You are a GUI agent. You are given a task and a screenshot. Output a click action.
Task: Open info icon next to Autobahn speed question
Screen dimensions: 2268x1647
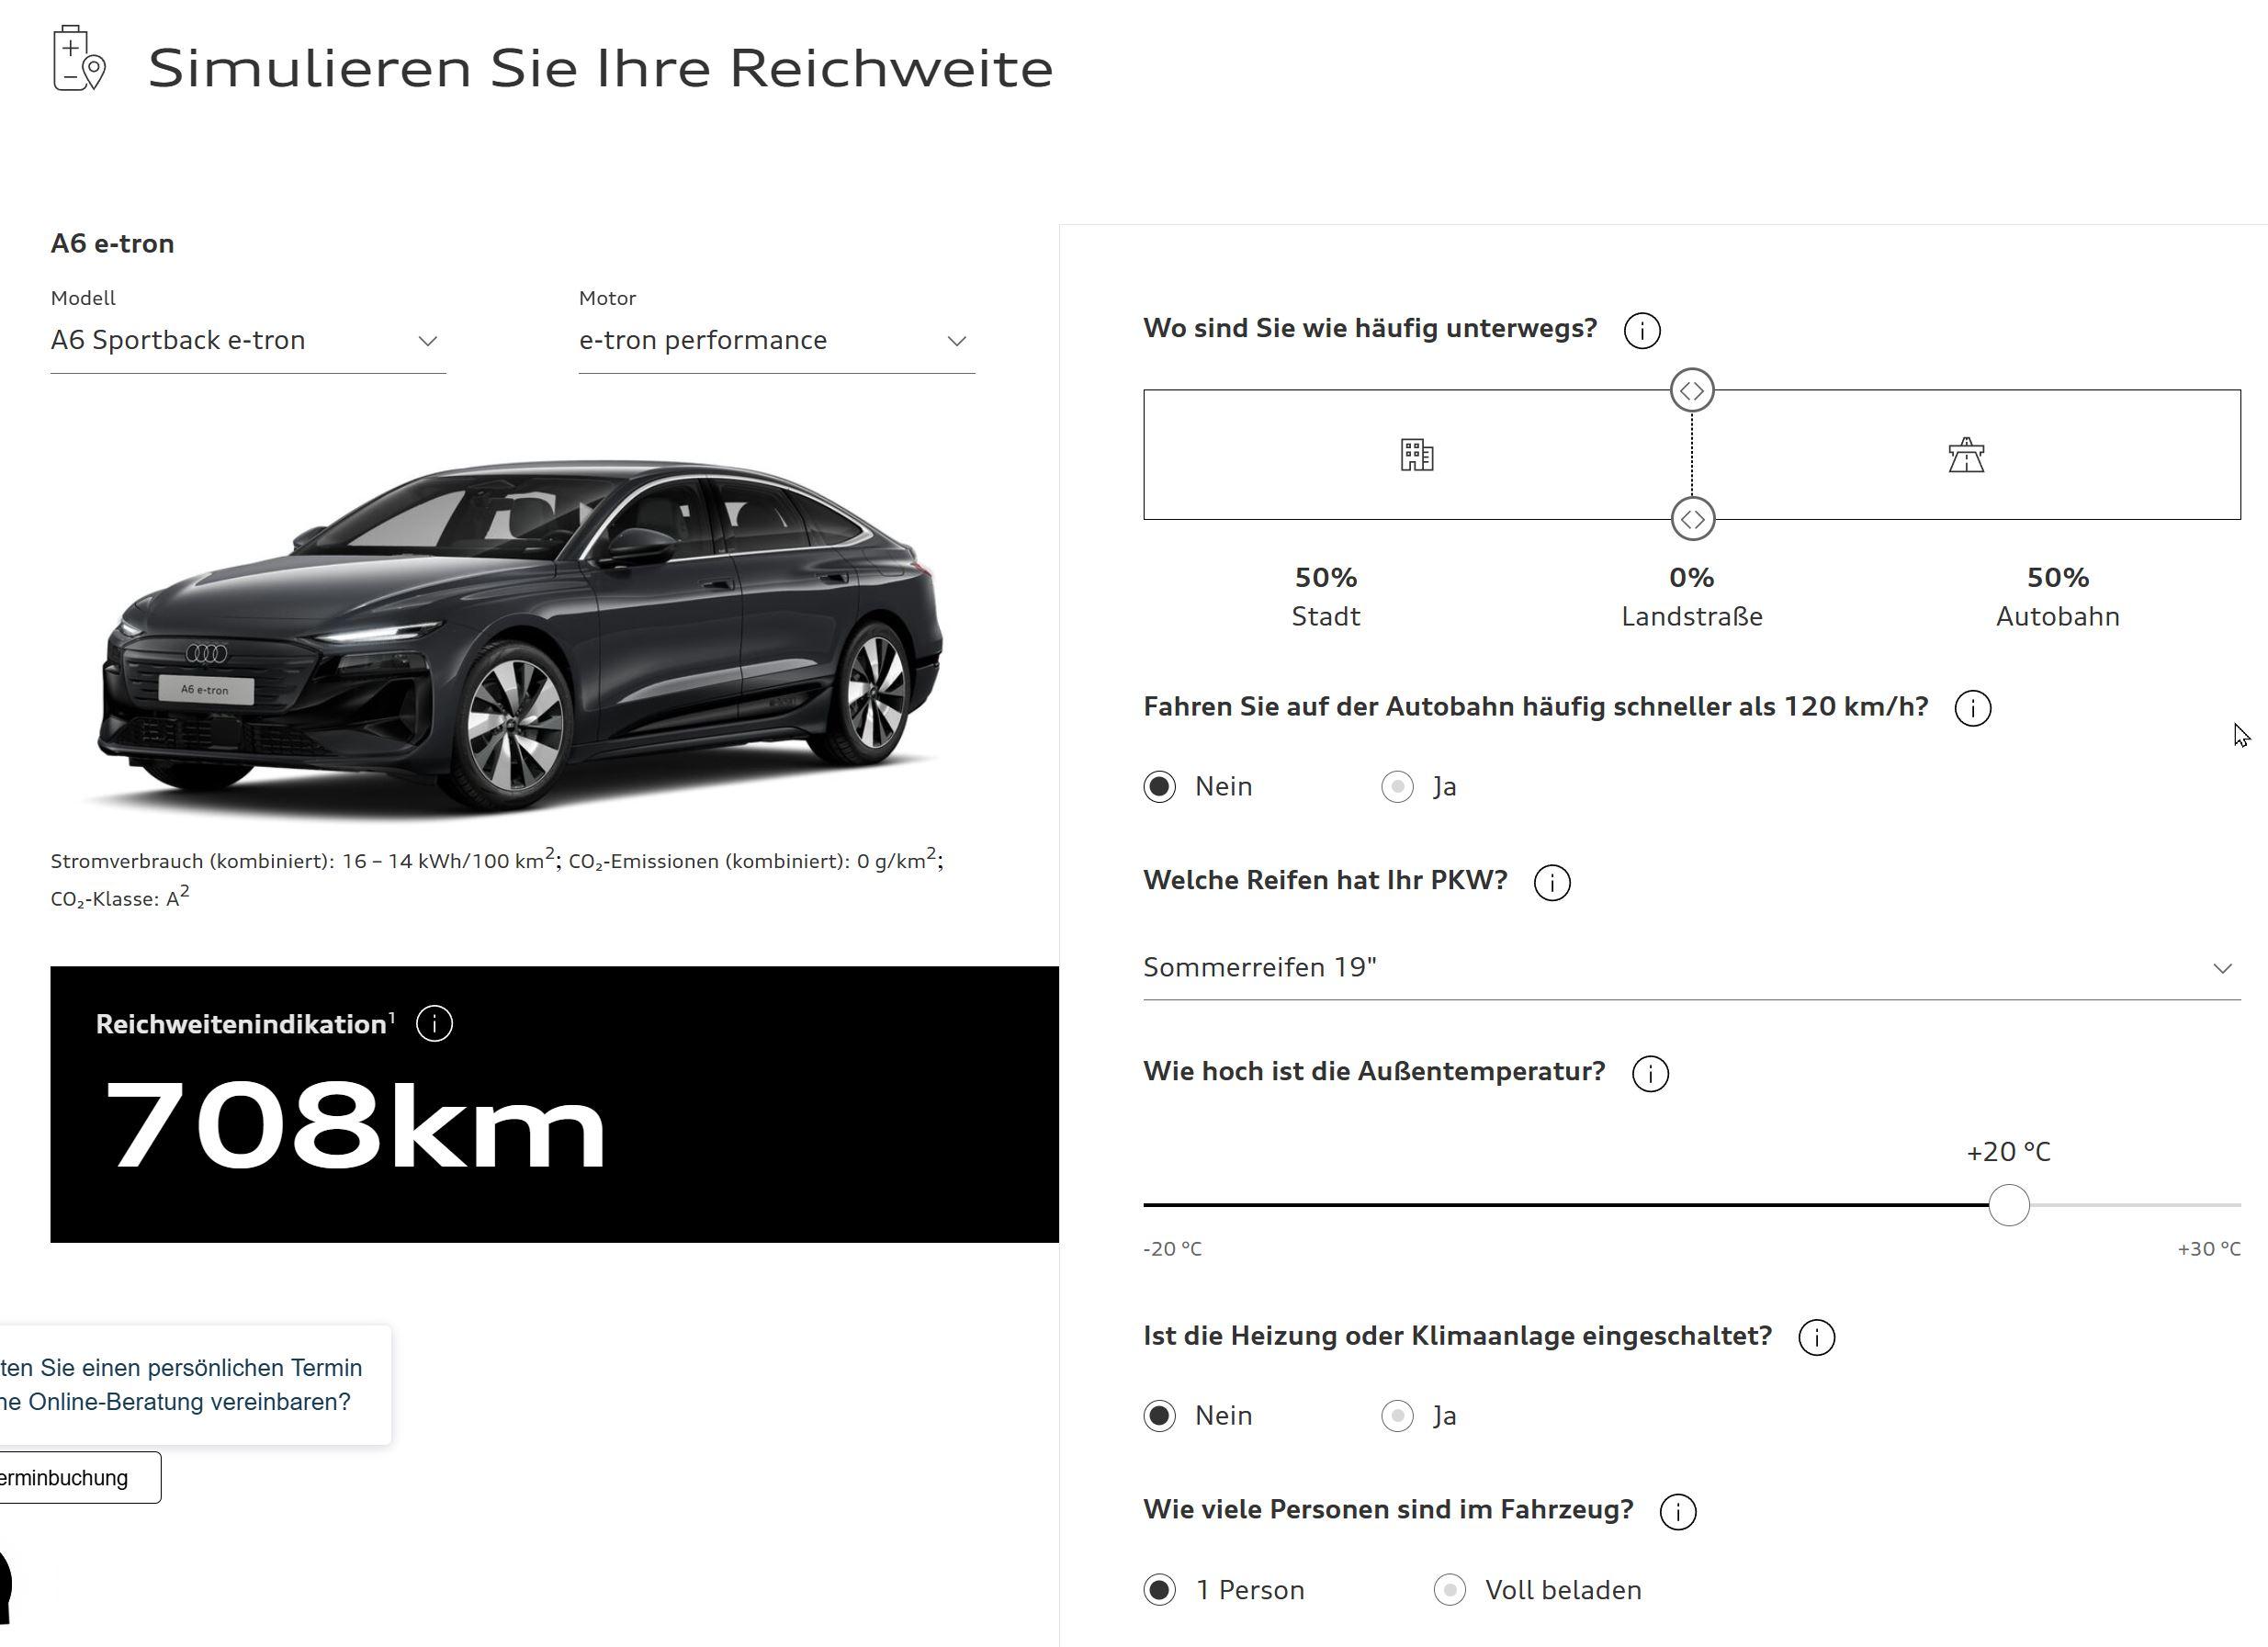[1972, 708]
